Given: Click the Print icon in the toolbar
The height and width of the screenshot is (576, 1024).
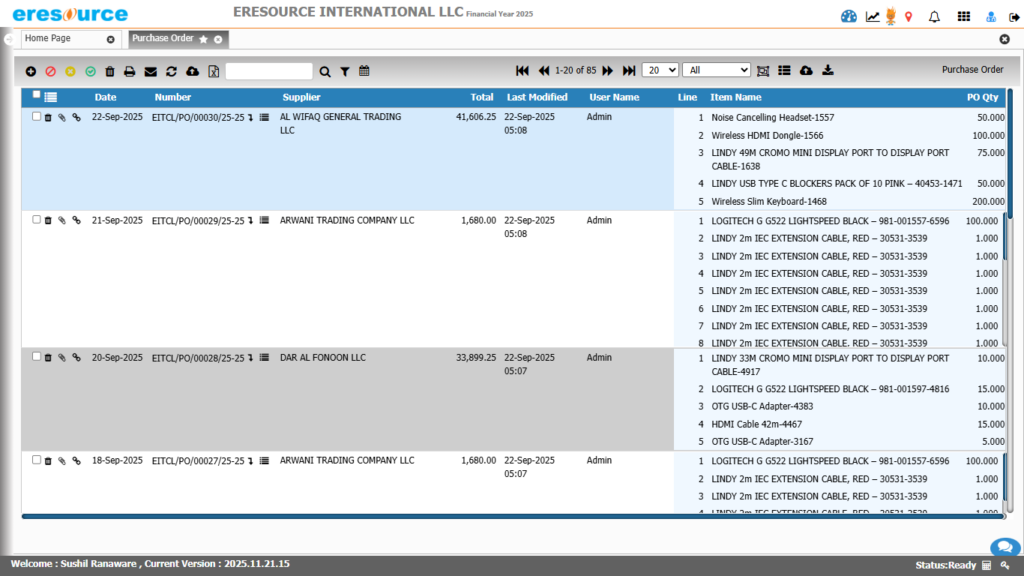Looking at the screenshot, I should pos(129,71).
